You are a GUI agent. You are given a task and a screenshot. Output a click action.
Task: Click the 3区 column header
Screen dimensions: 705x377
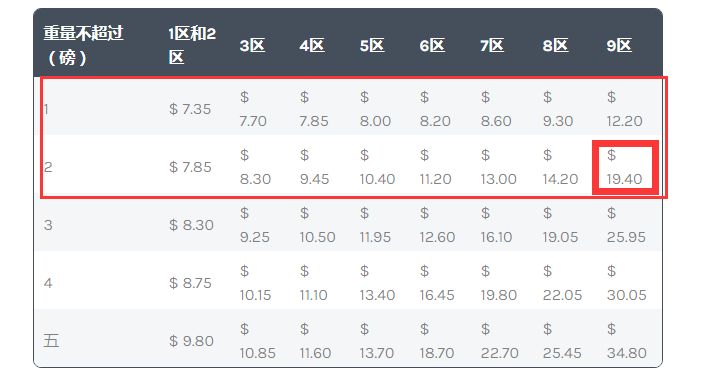[x=252, y=45]
